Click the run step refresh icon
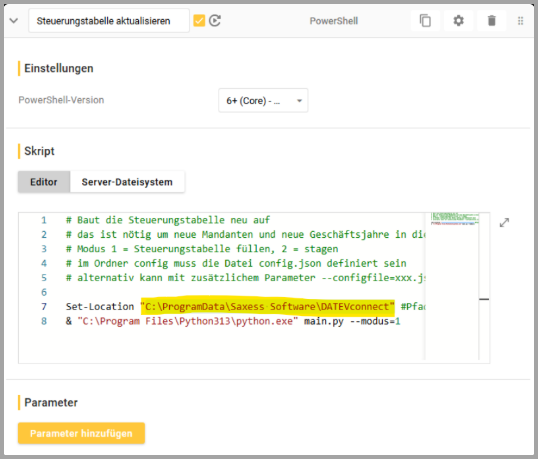Viewport: 538px width, 459px height. click(215, 21)
